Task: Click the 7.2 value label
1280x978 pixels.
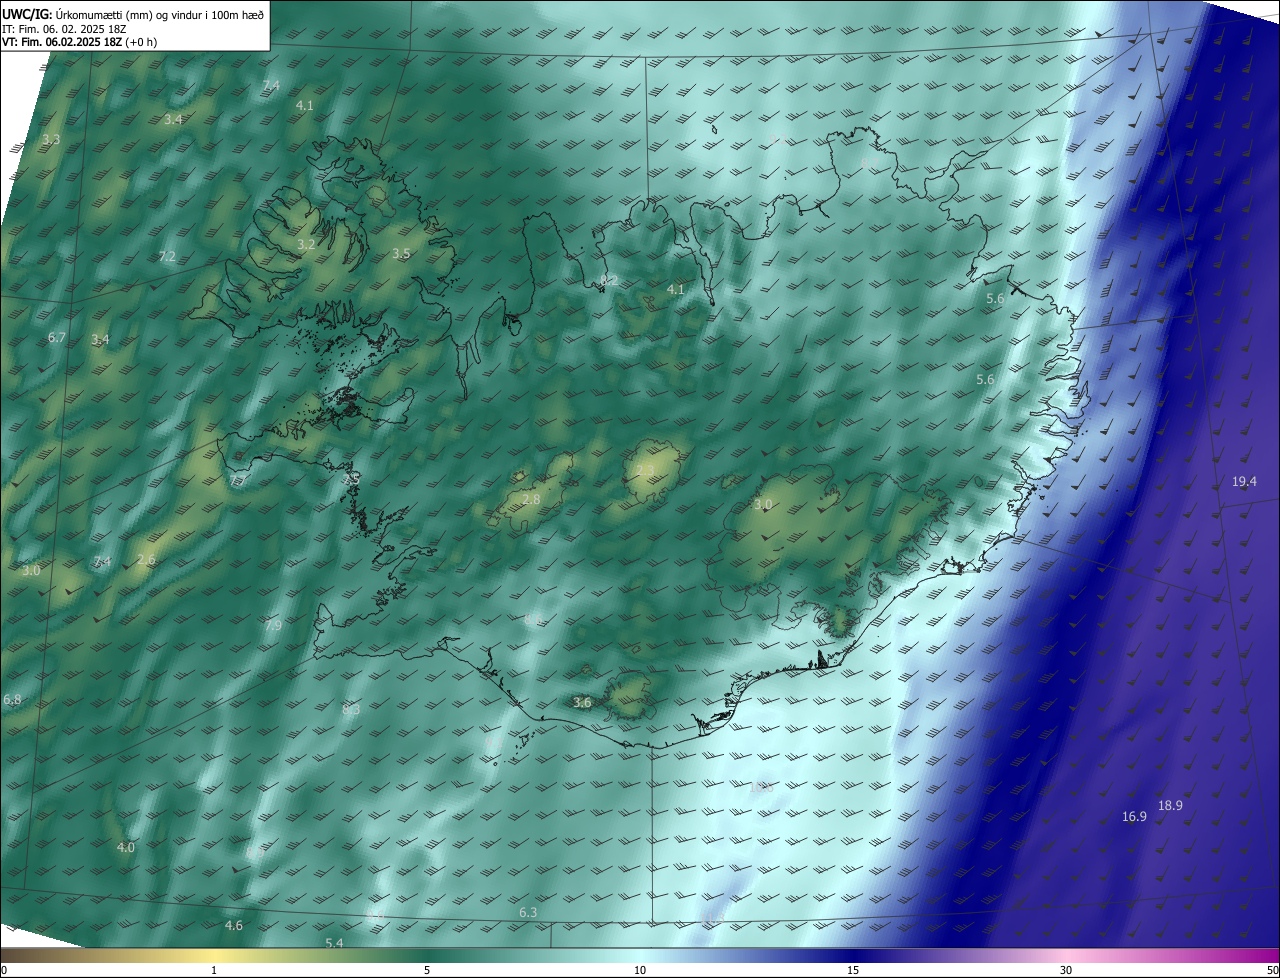Action: (167, 257)
